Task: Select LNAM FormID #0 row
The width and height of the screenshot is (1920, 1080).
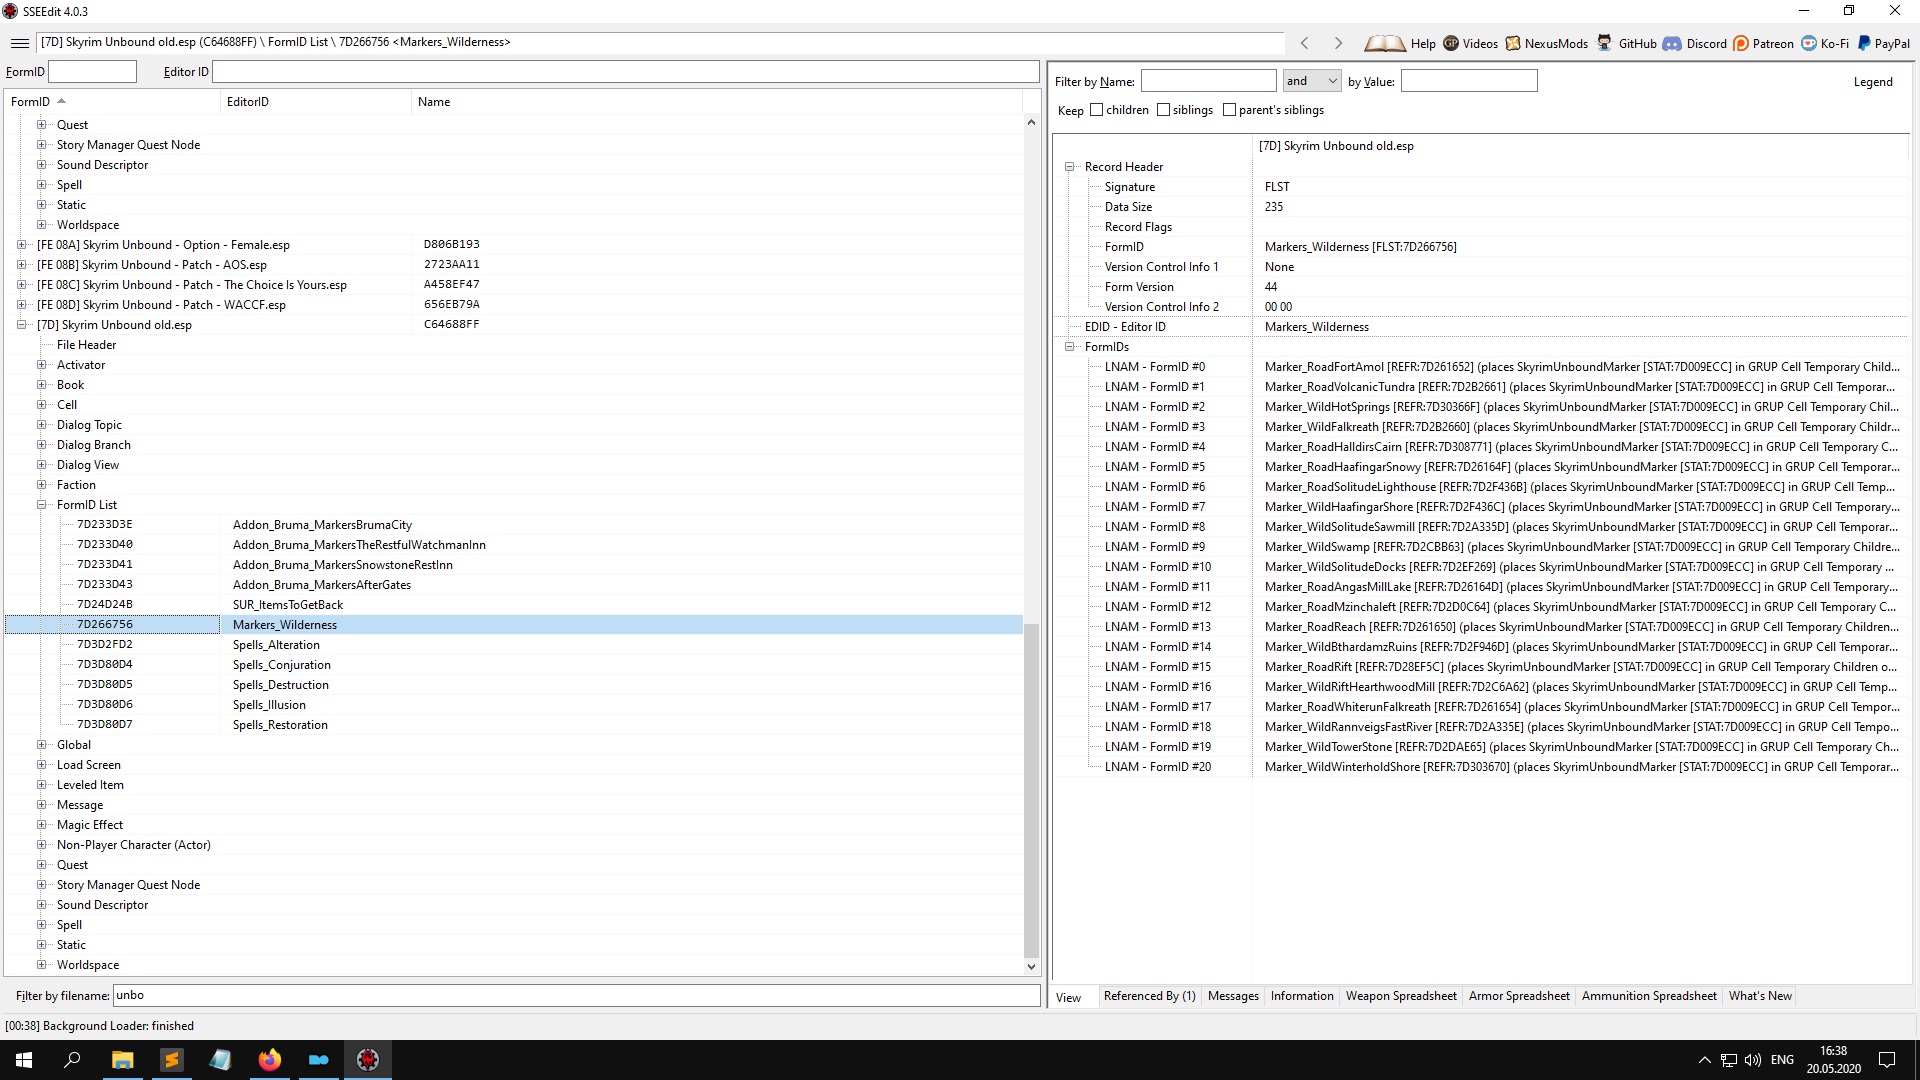Action: point(1481,367)
